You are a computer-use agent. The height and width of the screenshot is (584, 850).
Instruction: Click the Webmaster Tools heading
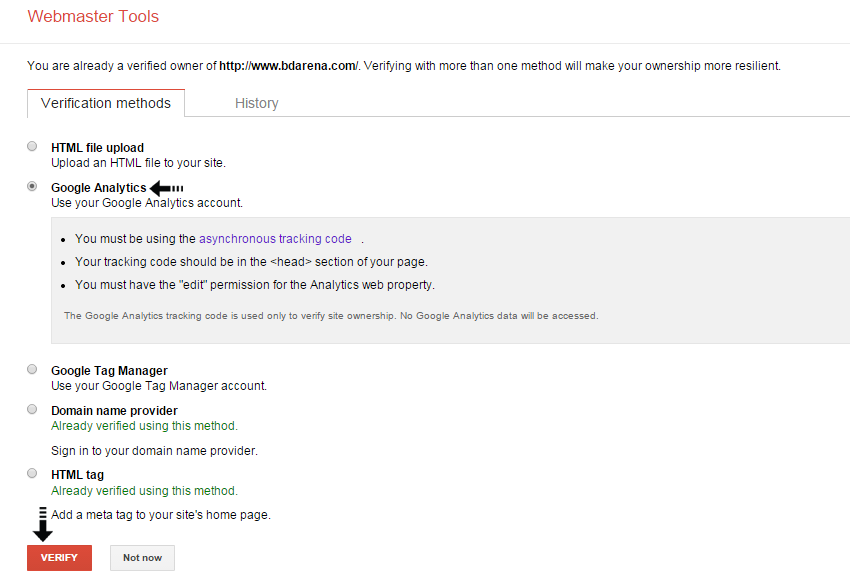tap(93, 17)
